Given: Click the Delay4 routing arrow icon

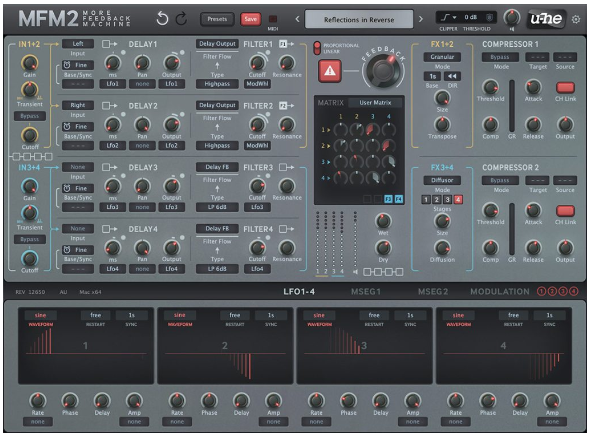Looking at the screenshot, I should click(x=109, y=229).
